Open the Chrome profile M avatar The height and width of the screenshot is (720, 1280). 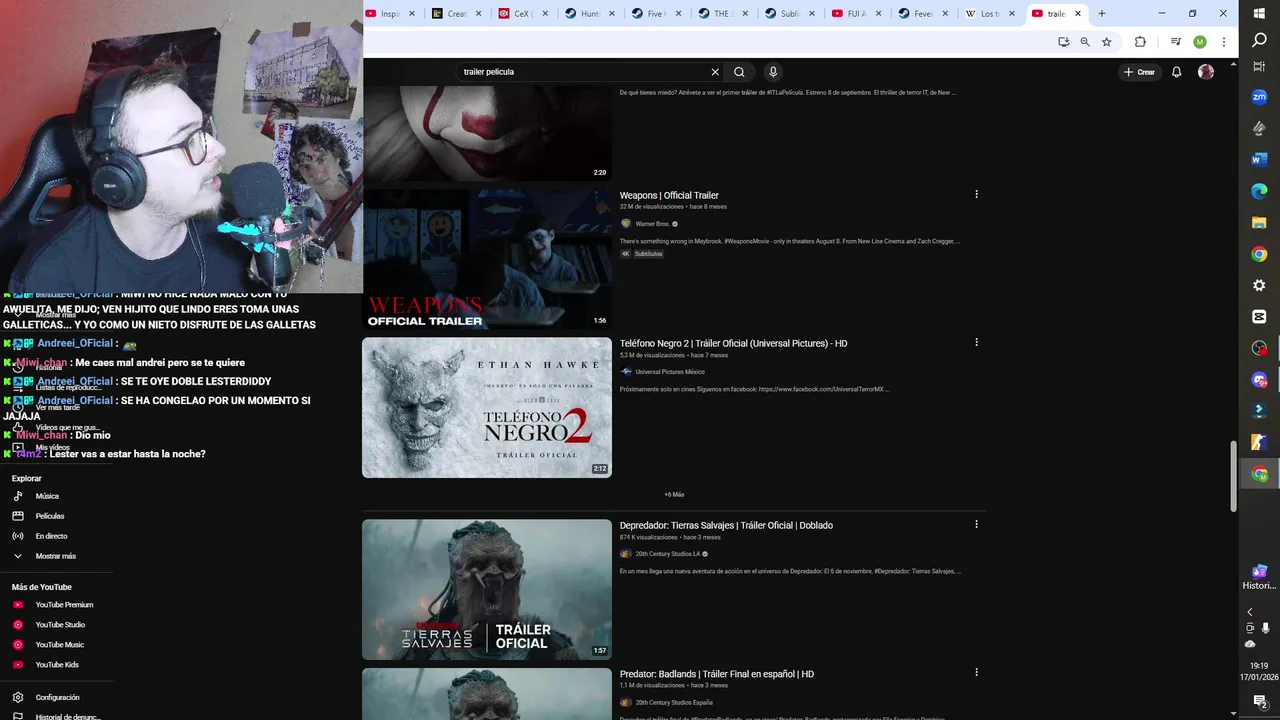pyautogui.click(x=1200, y=42)
